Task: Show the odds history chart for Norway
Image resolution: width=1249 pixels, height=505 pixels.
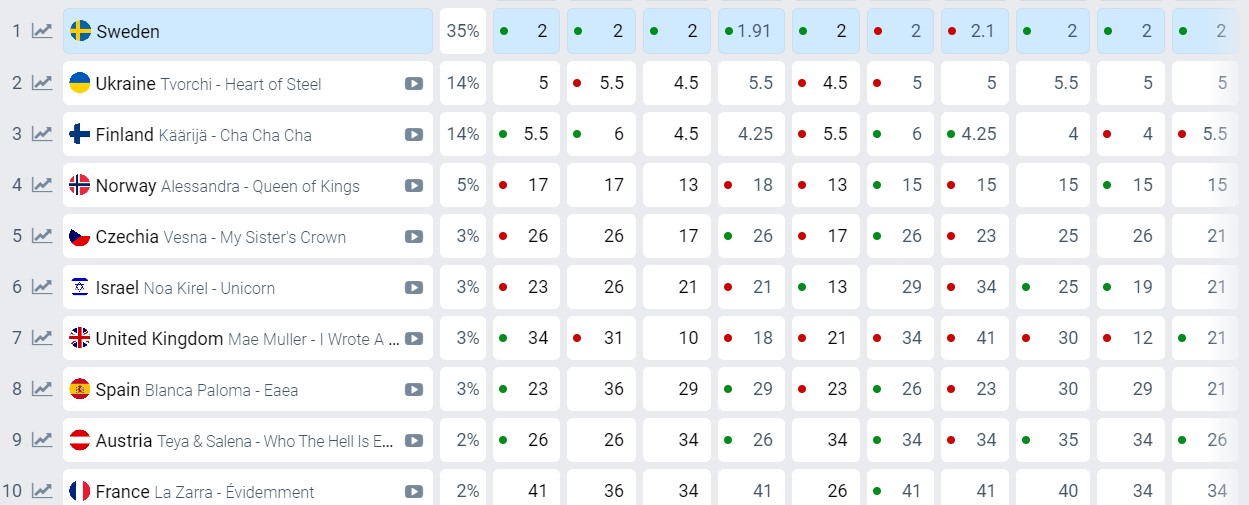Action: 42,185
